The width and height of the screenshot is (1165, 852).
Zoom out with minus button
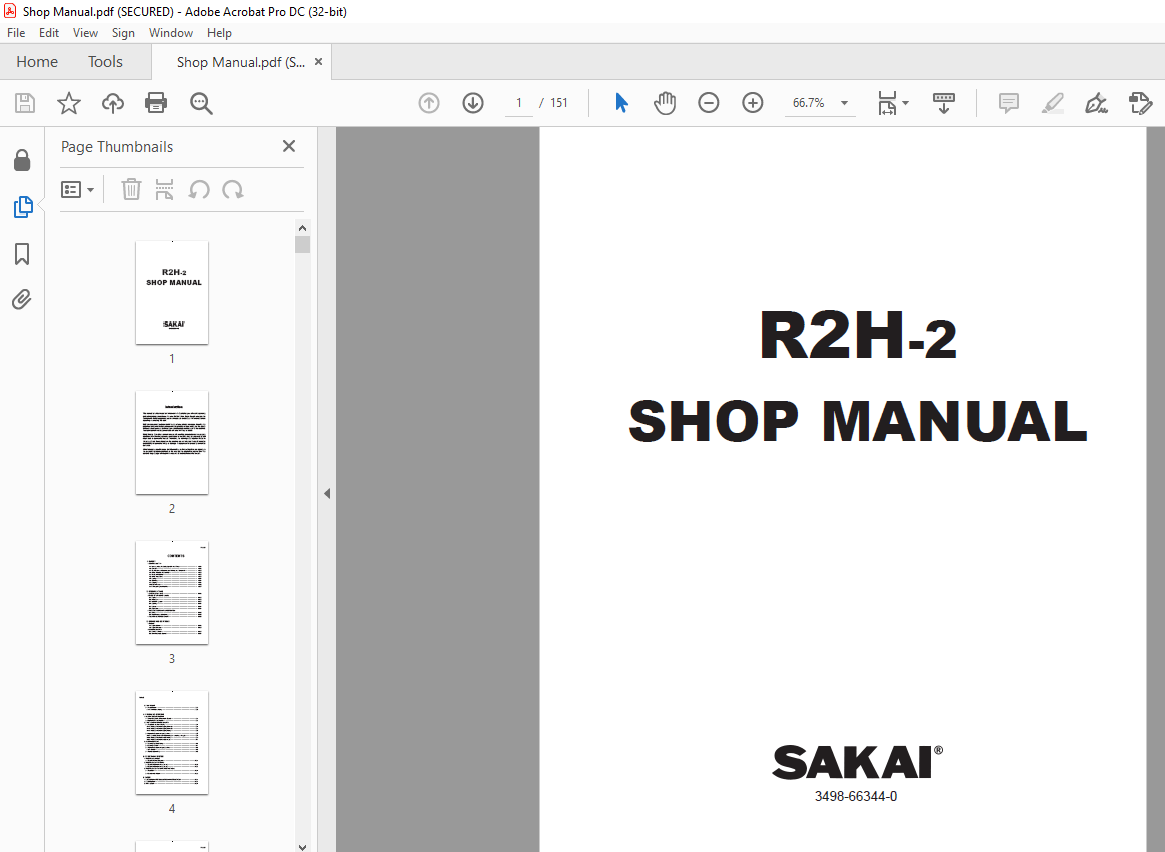point(709,103)
